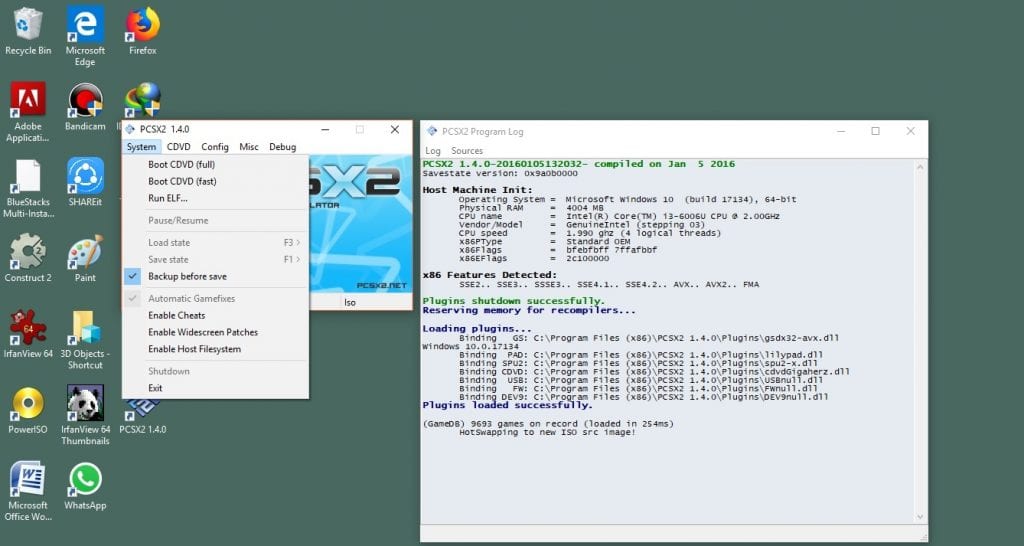Click 'Plugins loaded successfully.' log line

507,405
